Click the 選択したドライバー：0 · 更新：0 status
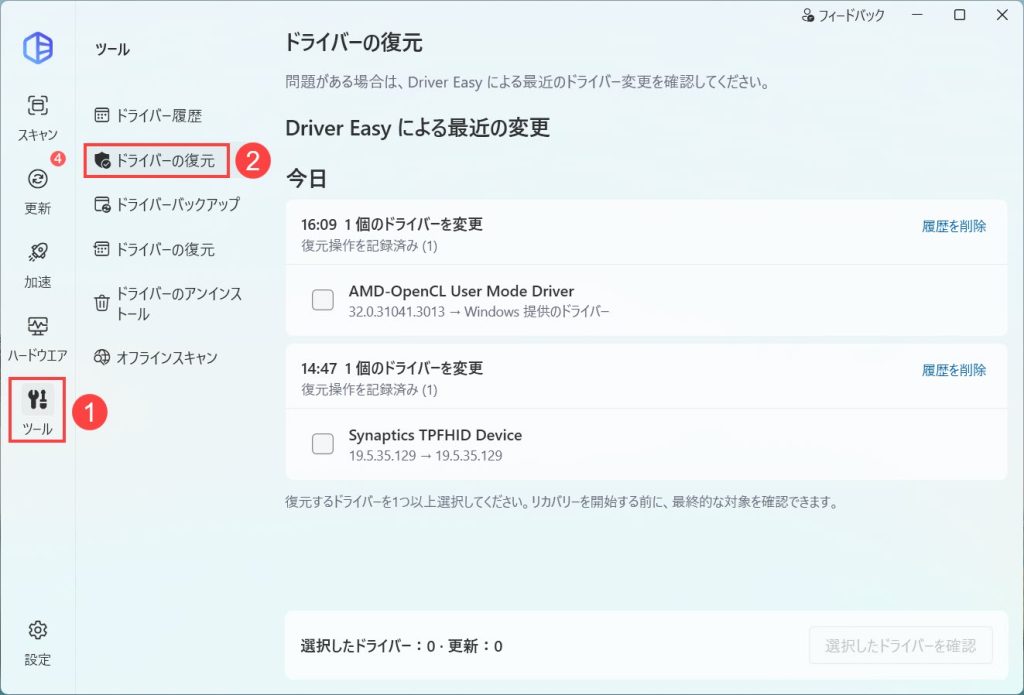Viewport: 1024px width, 695px height. tap(402, 646)
